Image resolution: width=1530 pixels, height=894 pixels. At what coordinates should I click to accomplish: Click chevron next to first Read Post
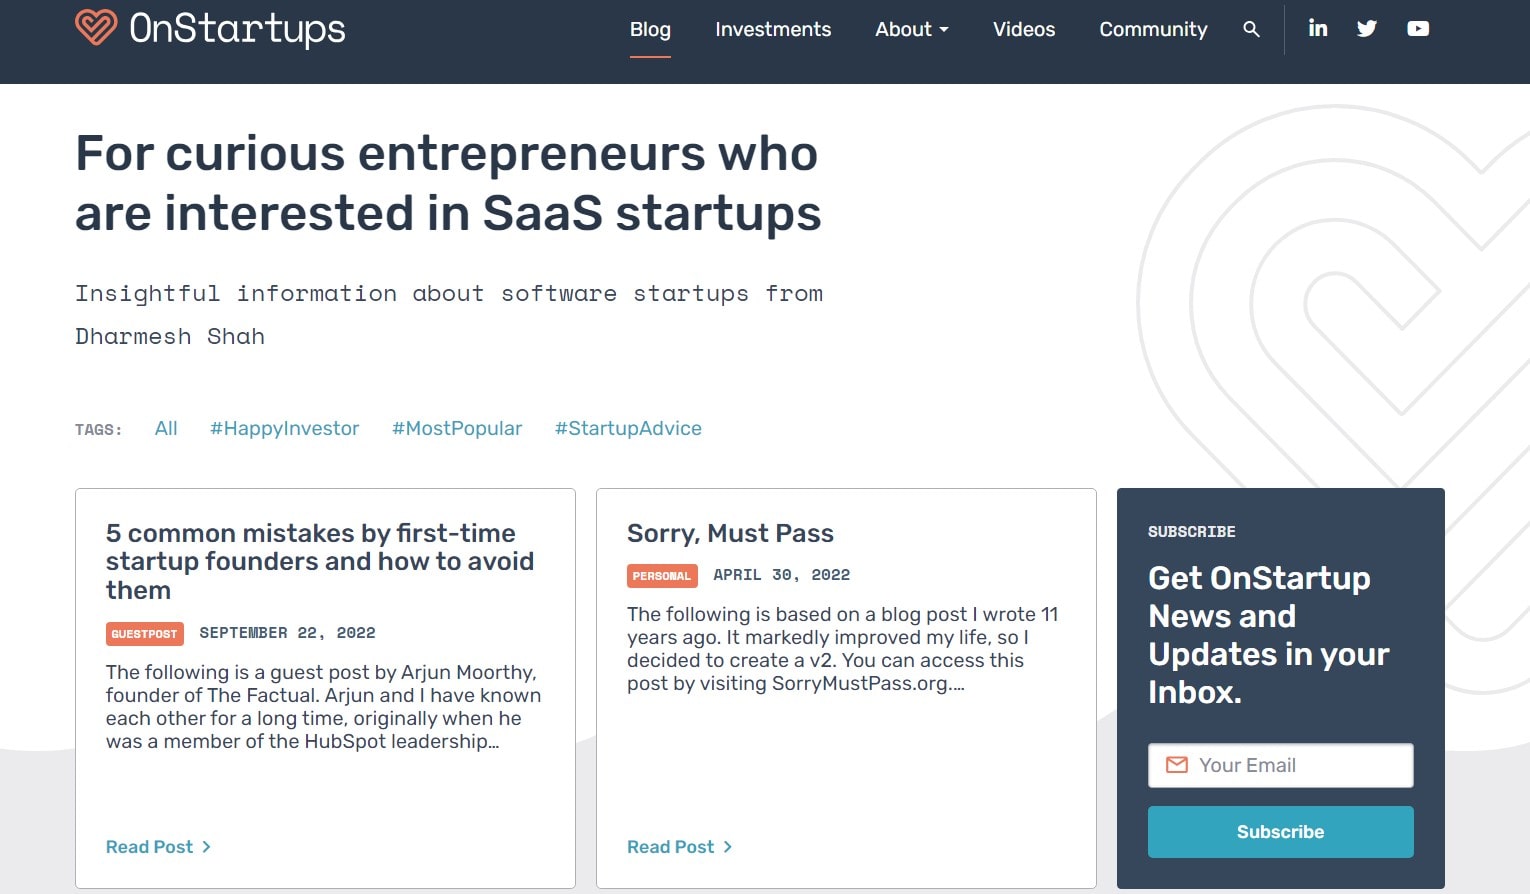207,847
